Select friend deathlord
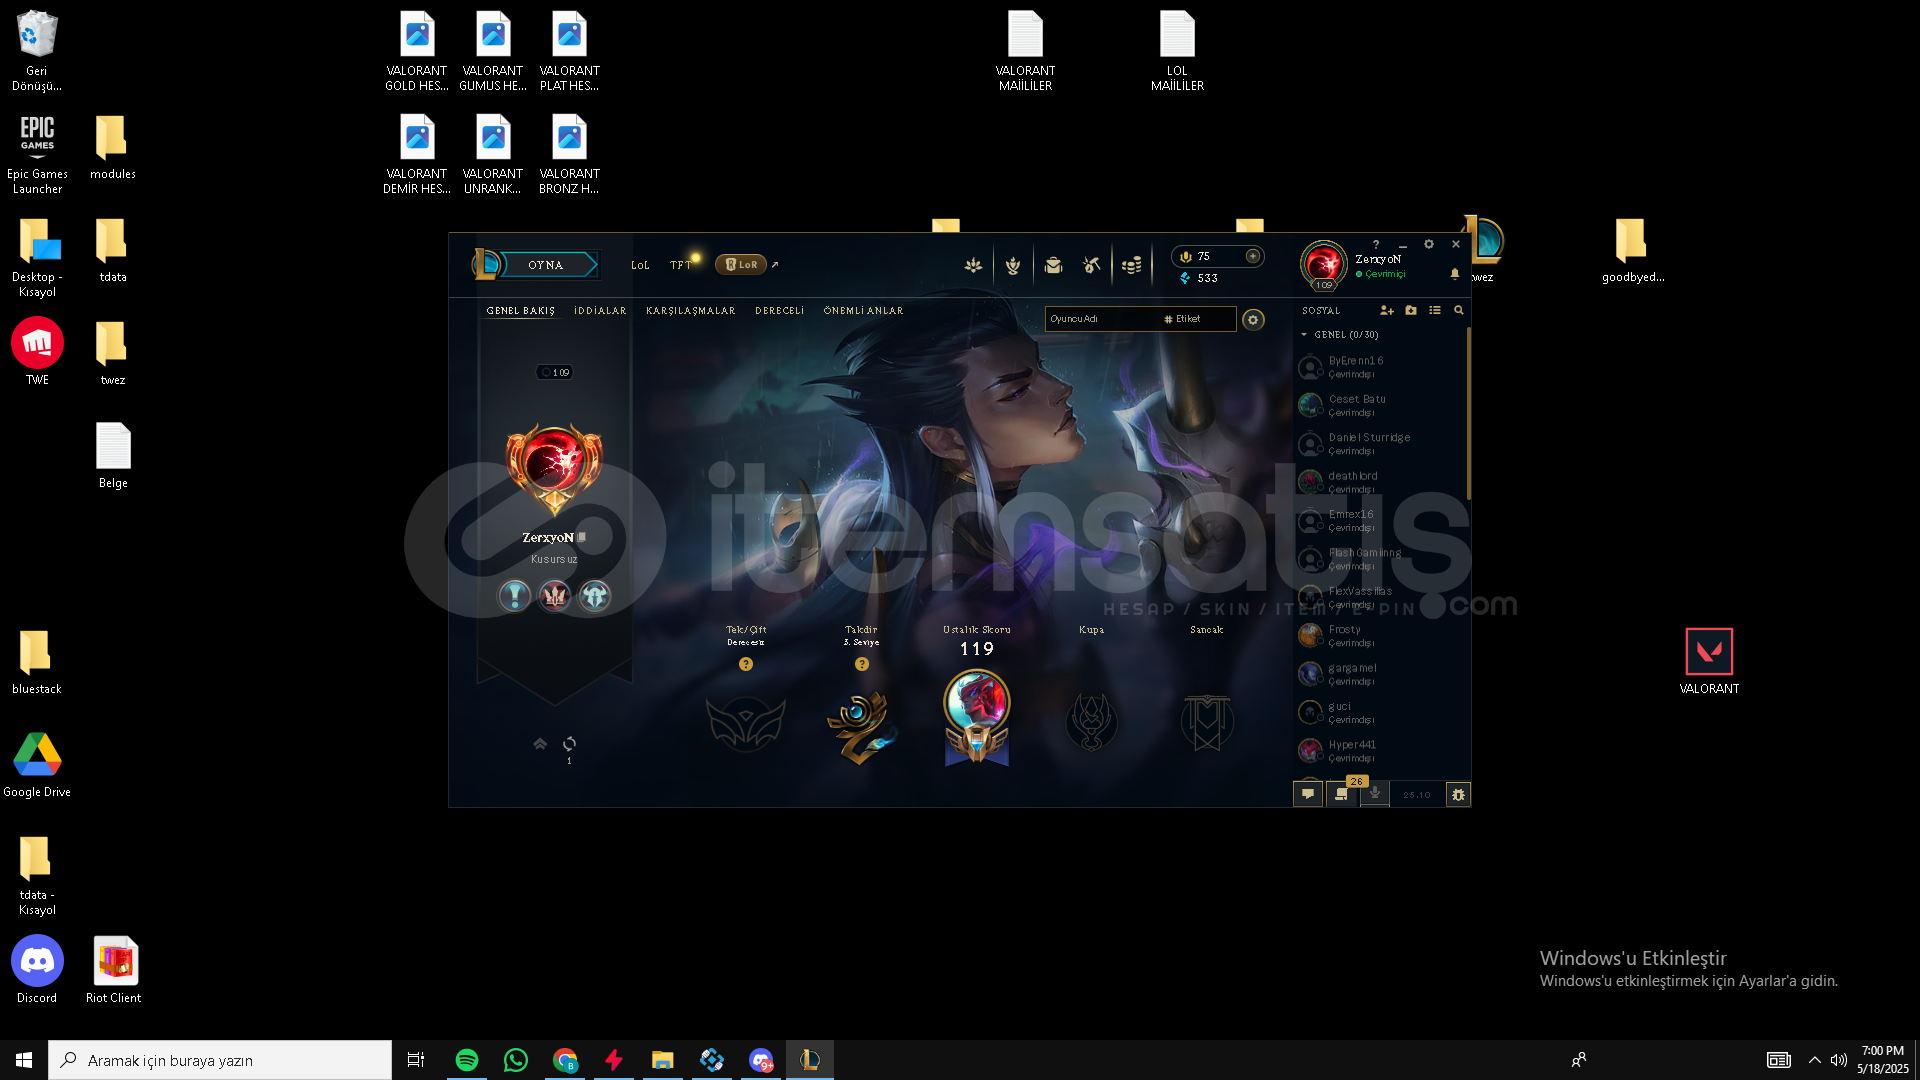Screen dimensions: 1920x1080 point(1380,482)
